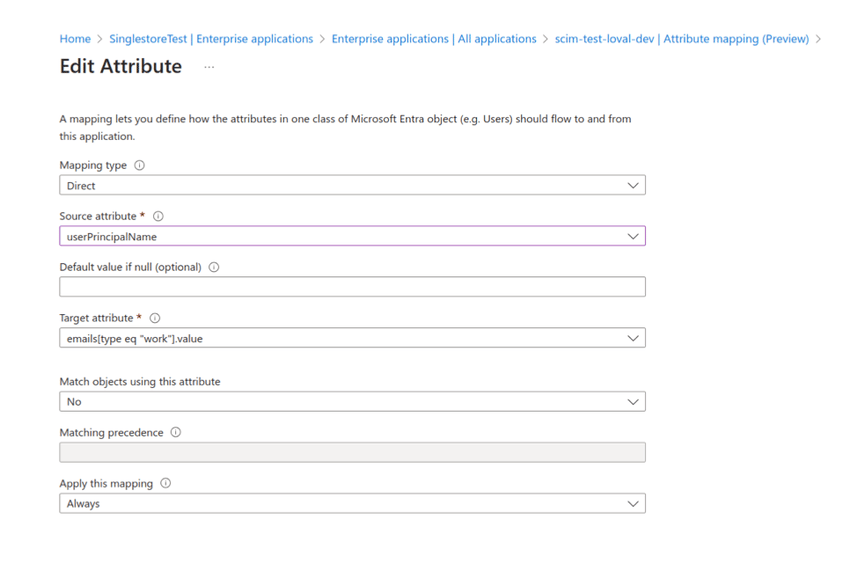Click the Edit Attribute page heading
The height and width of the screenshot is (564, 850).
[121, 67]
